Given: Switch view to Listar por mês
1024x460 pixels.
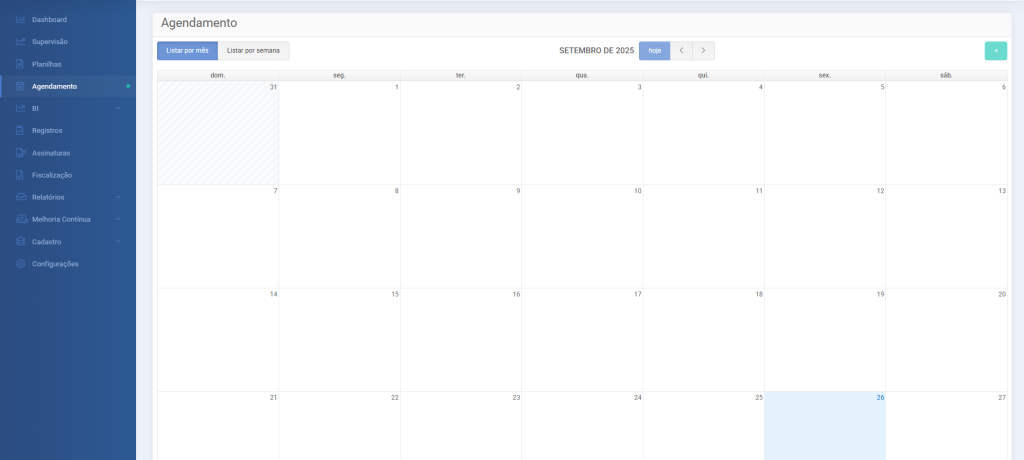Looking at the screenshot, I should (187, 51).
